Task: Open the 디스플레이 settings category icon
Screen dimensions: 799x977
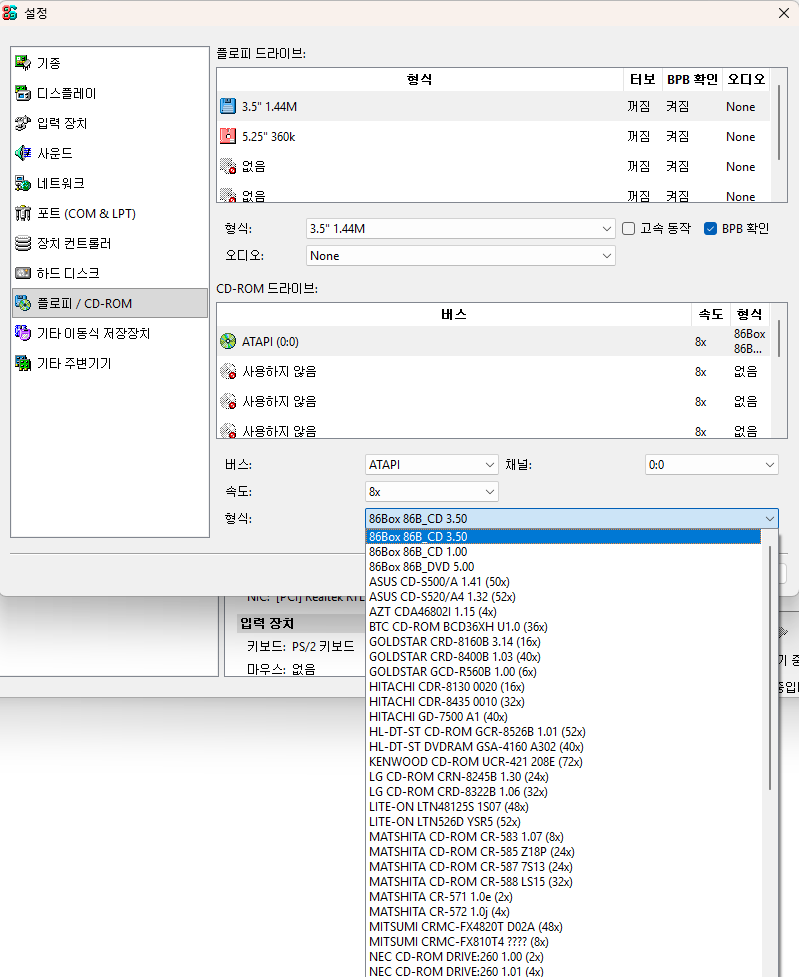Action: 23,93
